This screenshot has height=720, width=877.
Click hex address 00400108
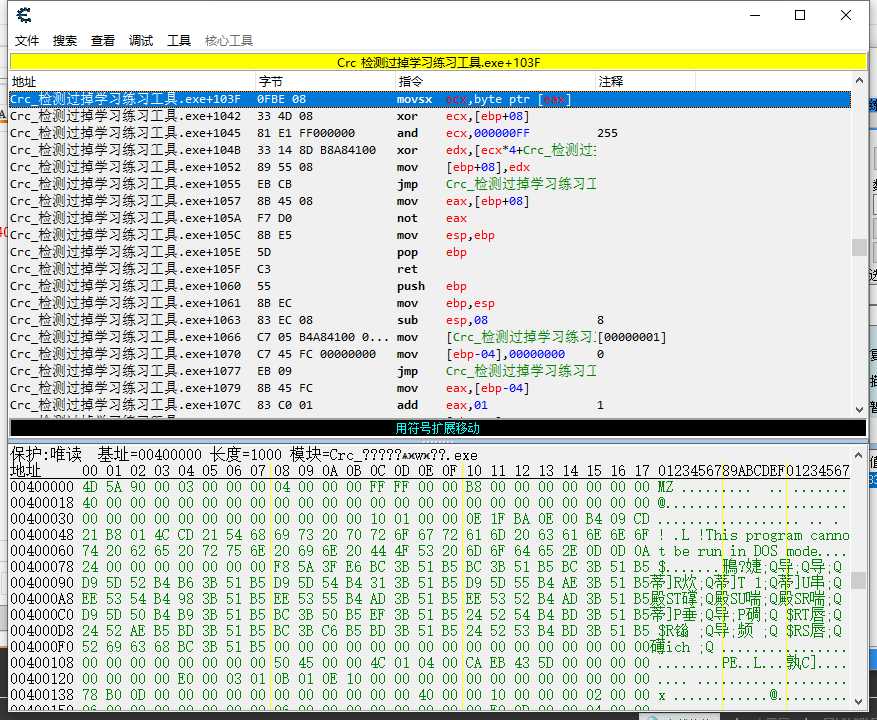[42, 662]
